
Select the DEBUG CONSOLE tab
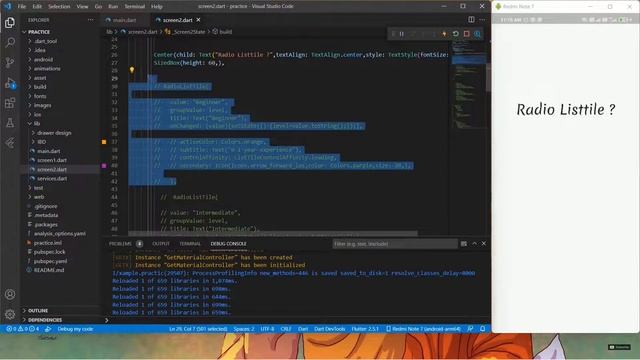coord(229,244)
